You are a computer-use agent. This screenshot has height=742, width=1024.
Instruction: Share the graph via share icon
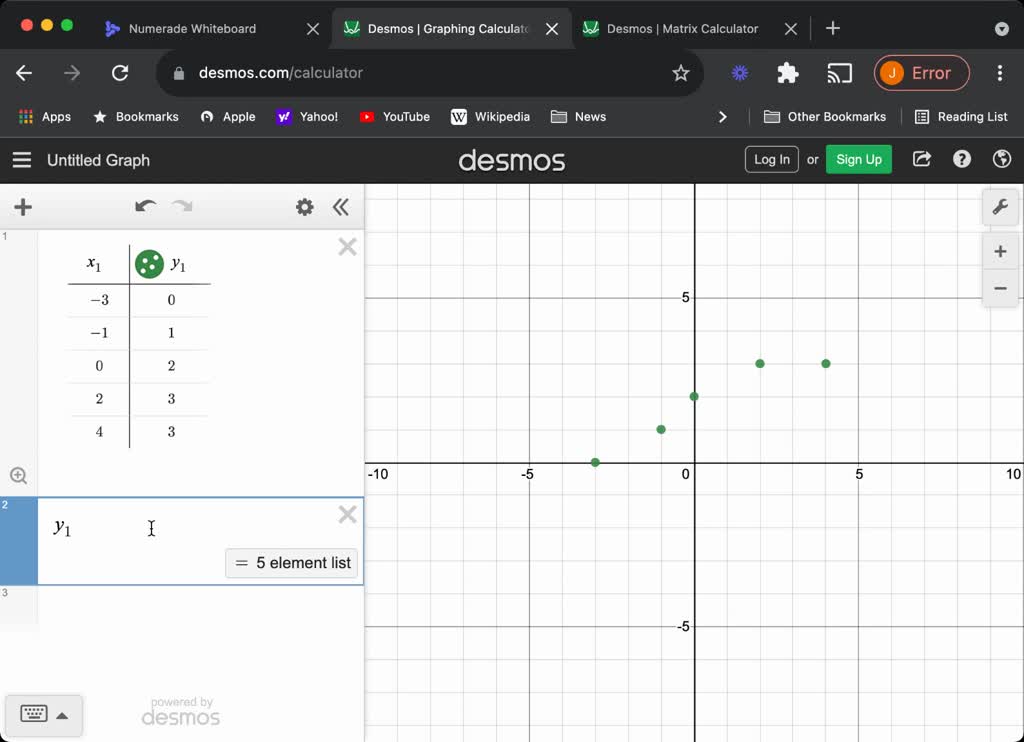pos(922,159)
